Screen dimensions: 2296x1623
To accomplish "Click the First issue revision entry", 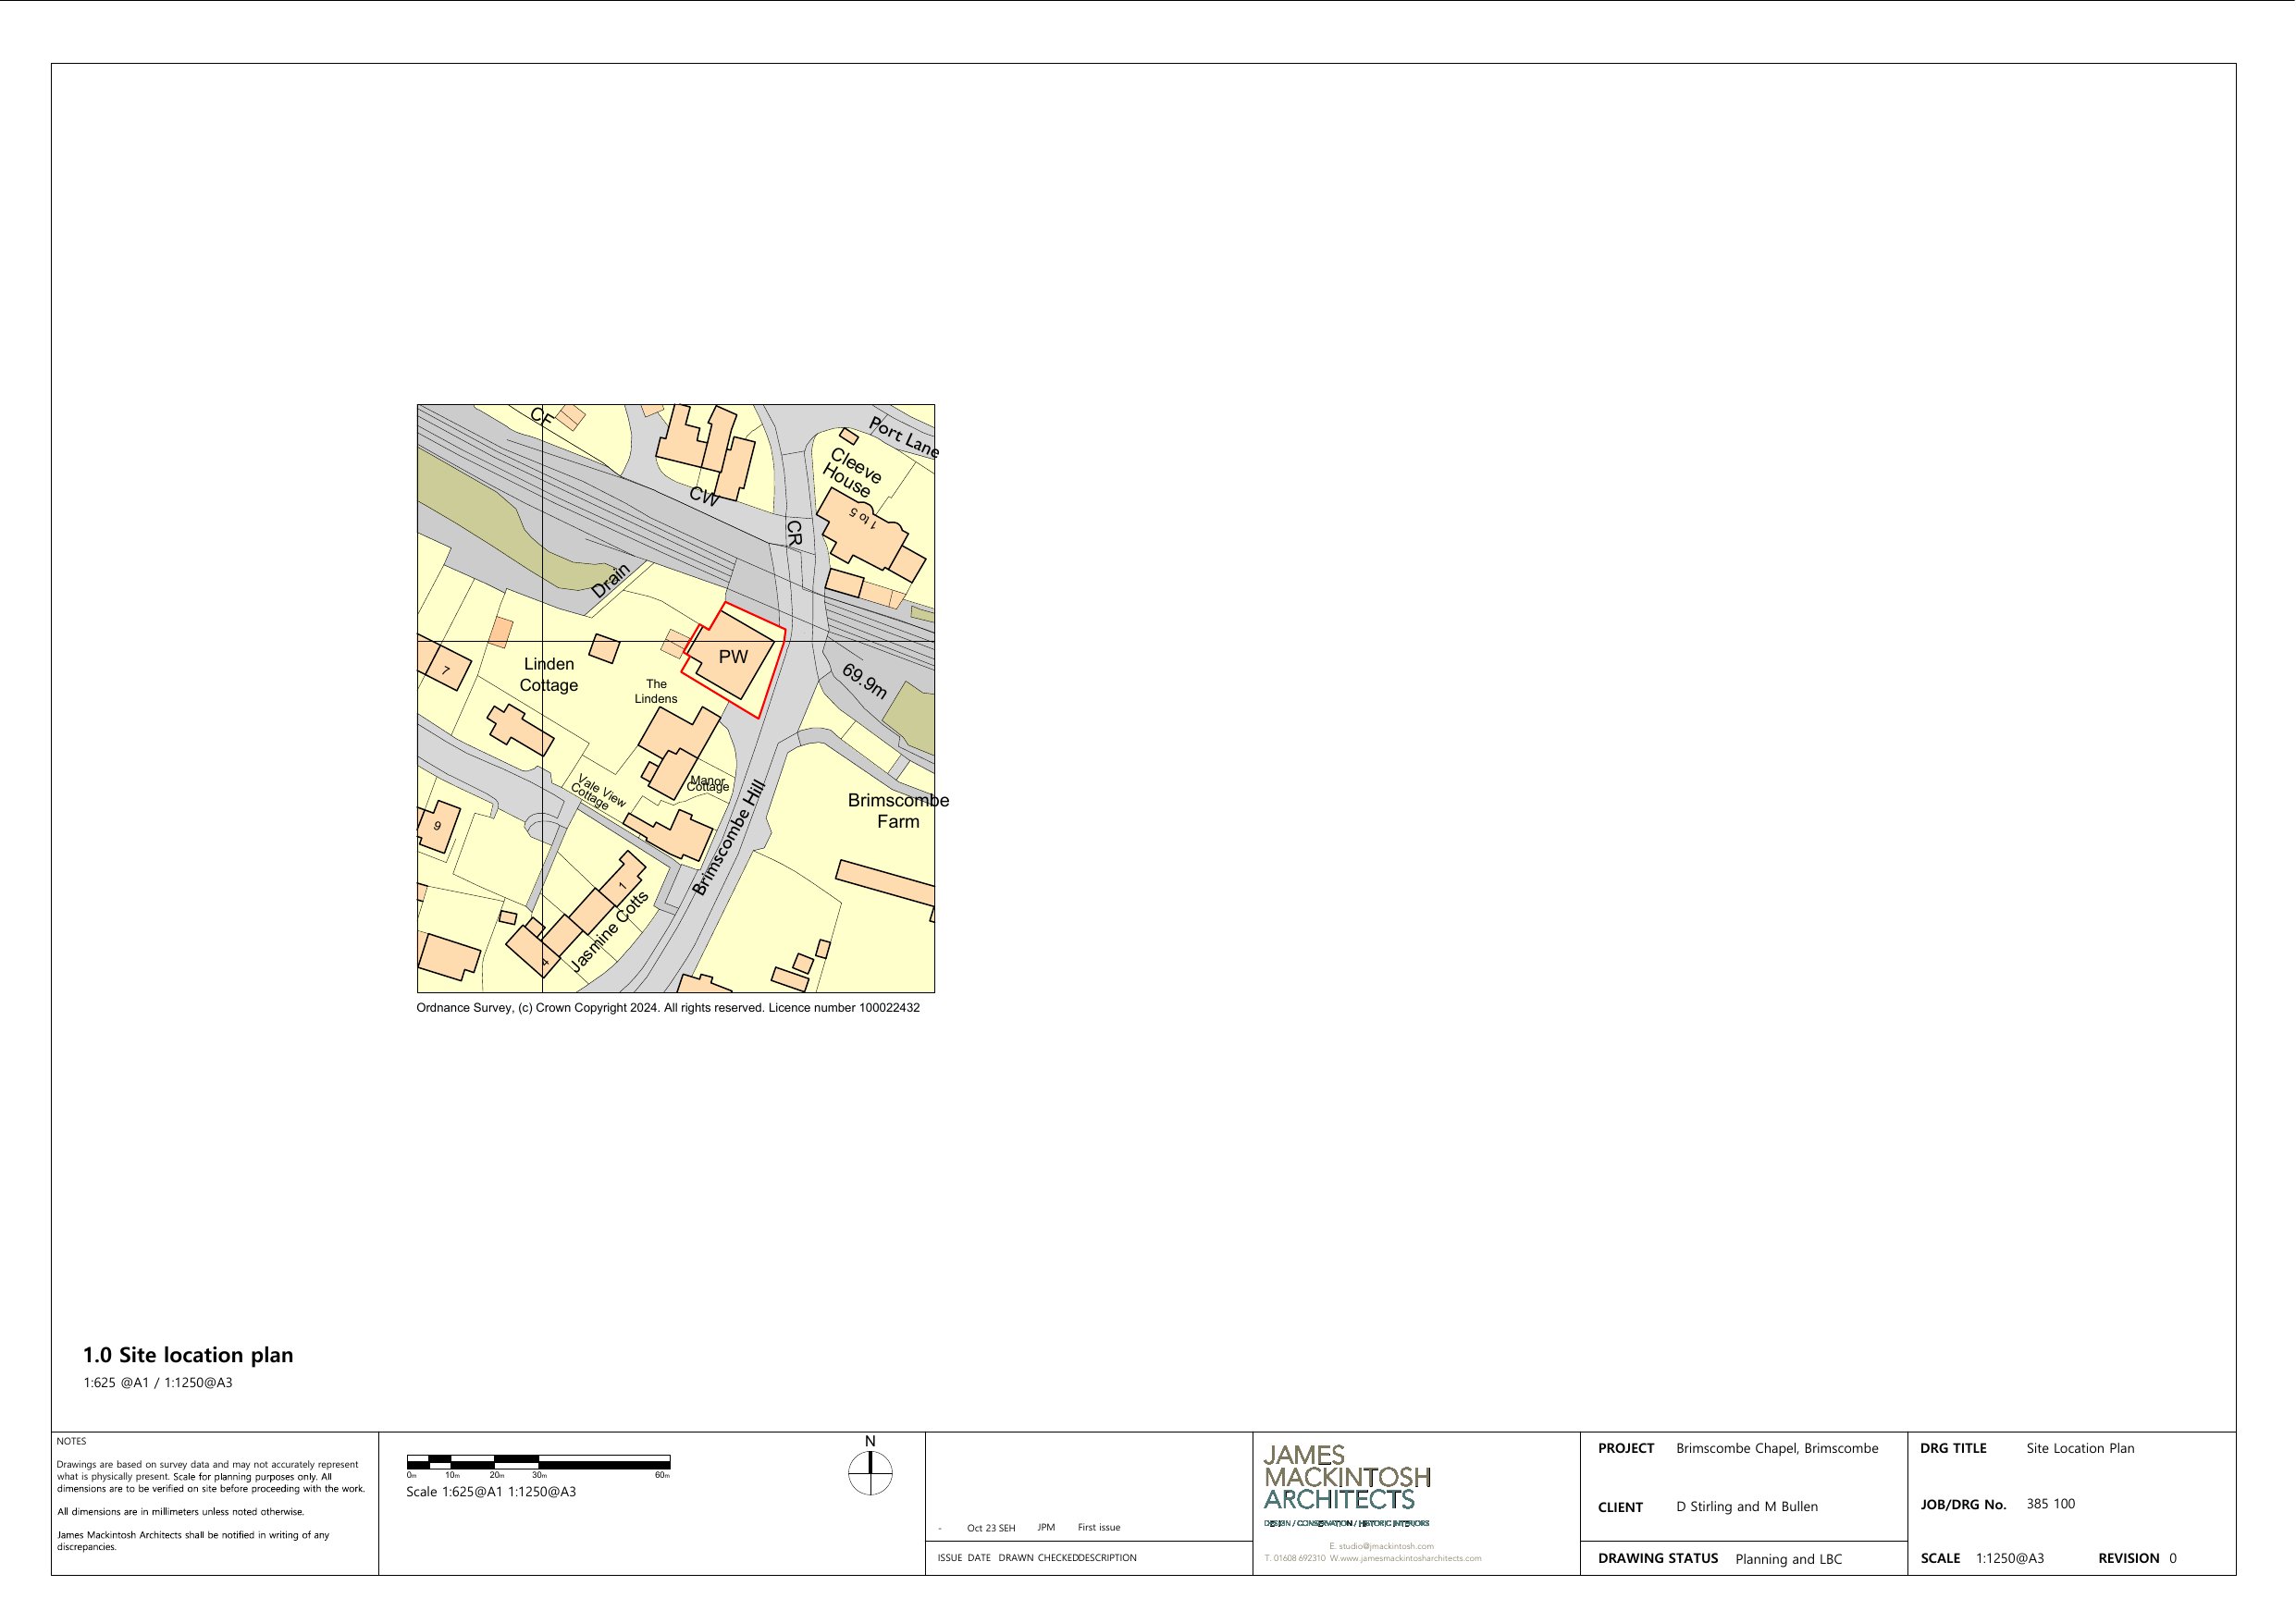I will pos(1098,1527).
